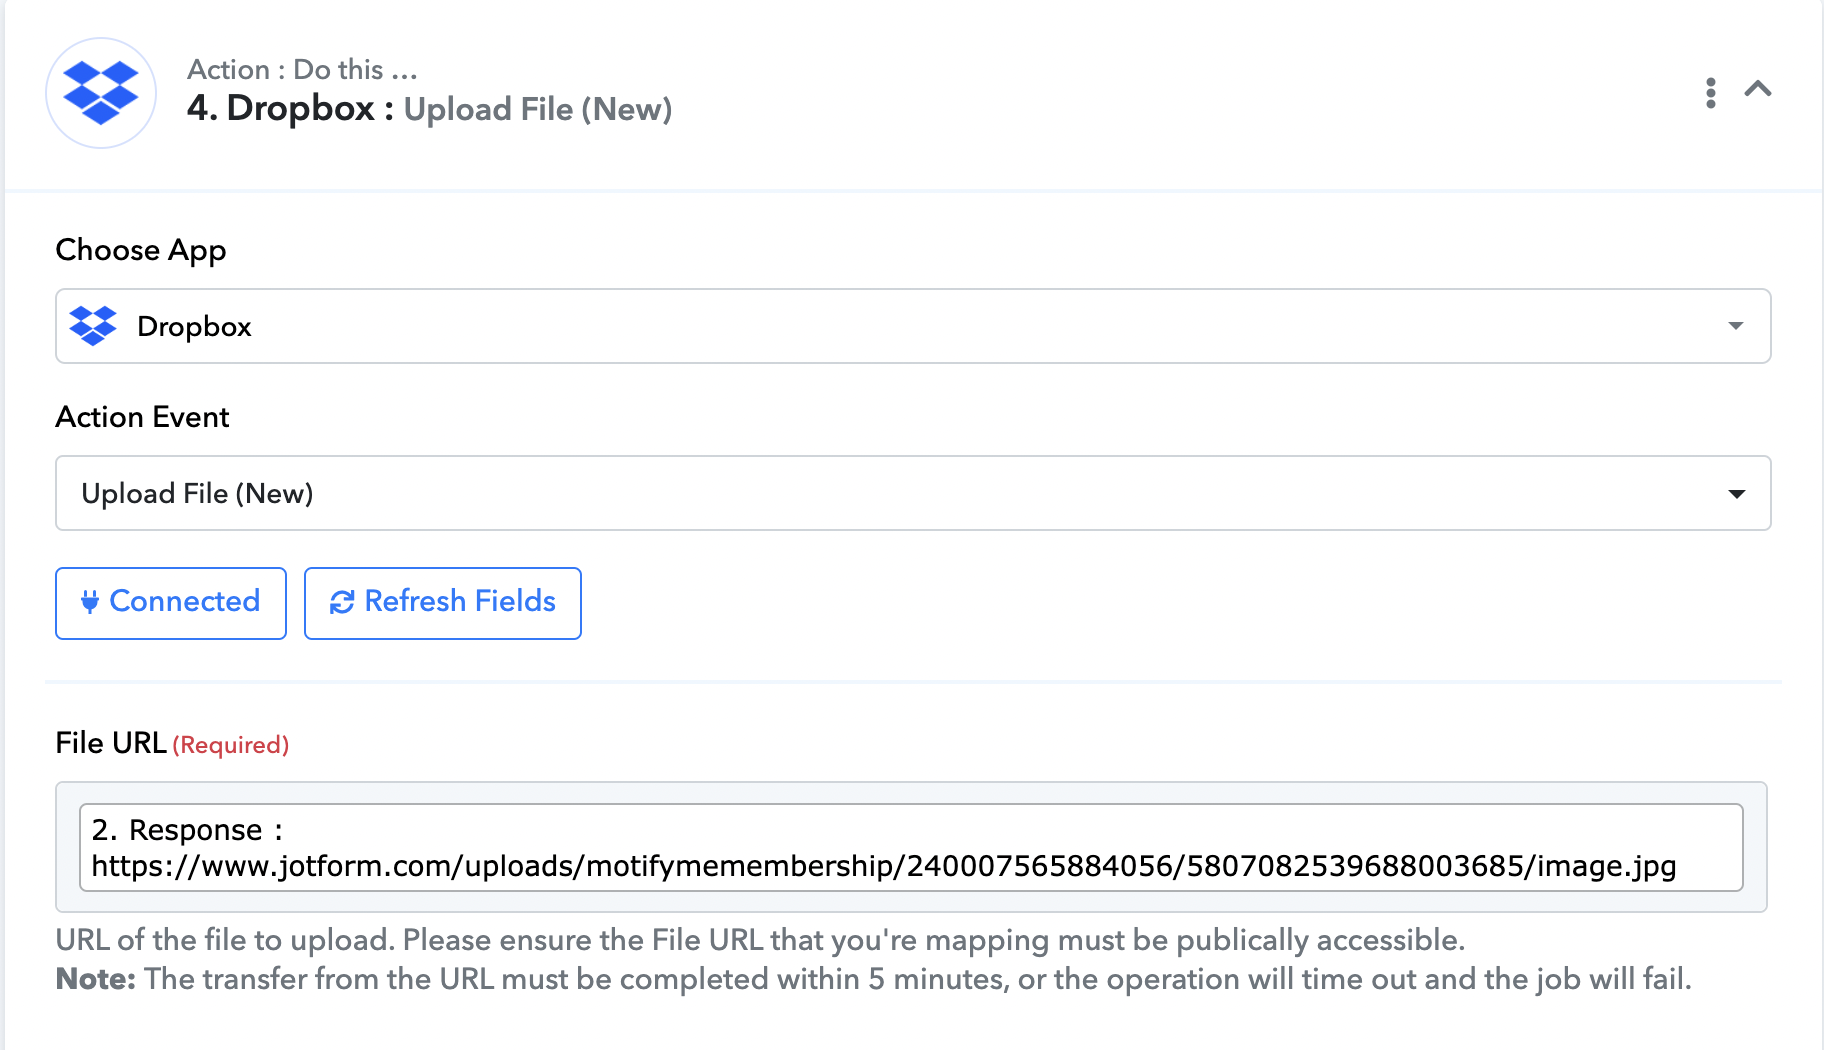Click the plug icon on Connected button
The image size is (1824, 1050).
pyautogui.click(x=90, y=602)
